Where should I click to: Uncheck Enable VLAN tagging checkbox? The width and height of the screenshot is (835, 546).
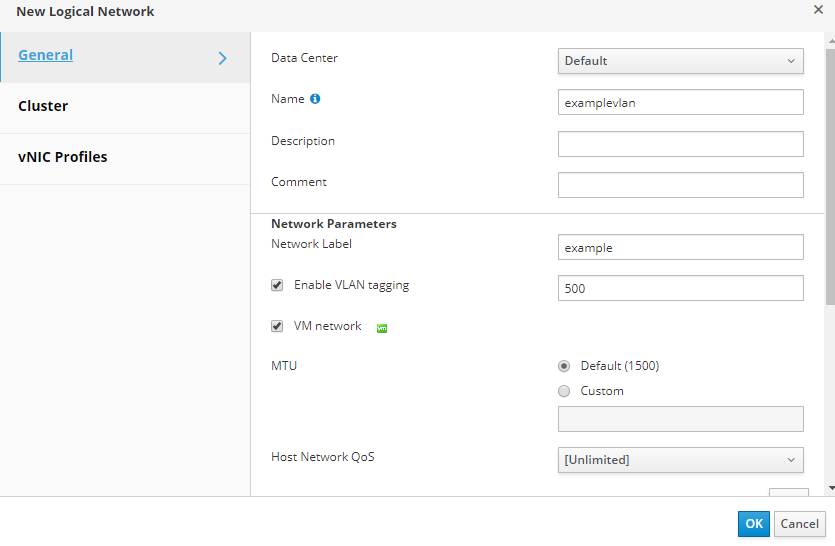click(x=277, y=285)
